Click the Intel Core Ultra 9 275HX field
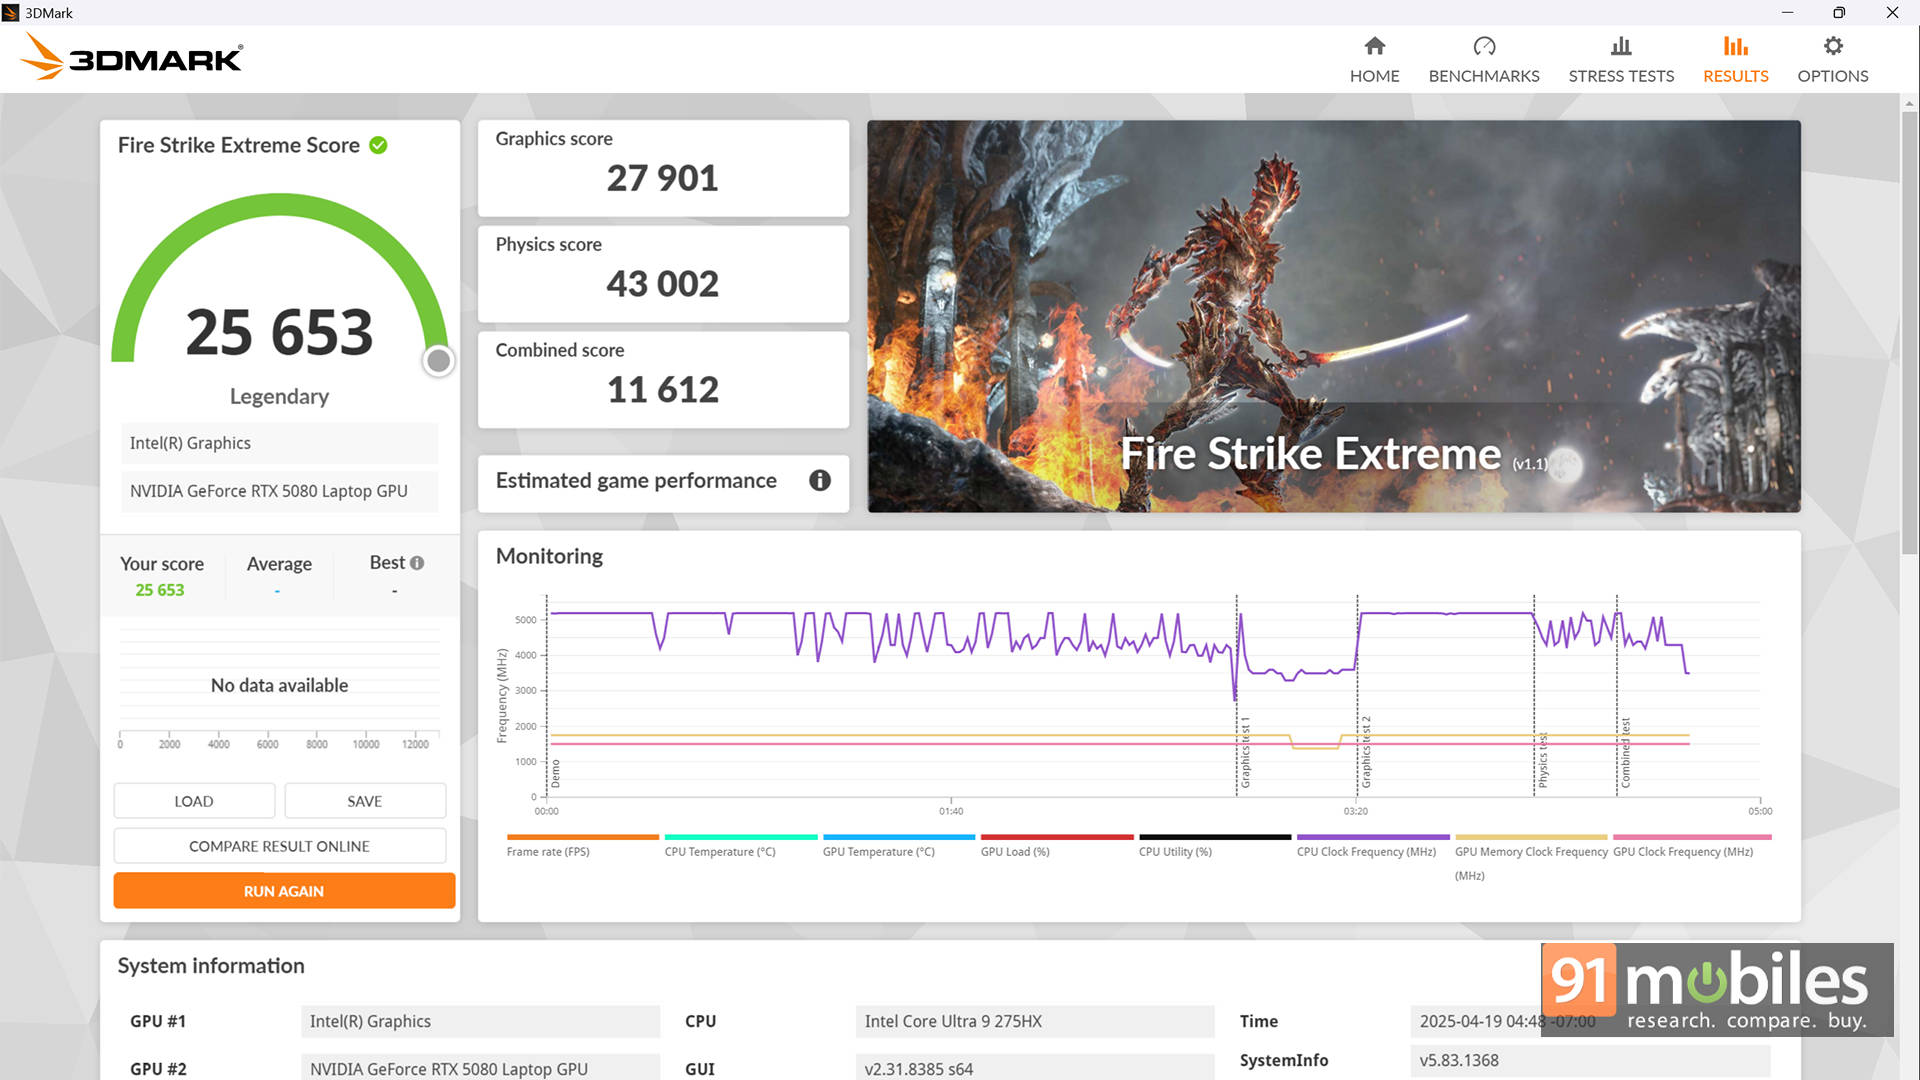 tap(1035, 1021)
